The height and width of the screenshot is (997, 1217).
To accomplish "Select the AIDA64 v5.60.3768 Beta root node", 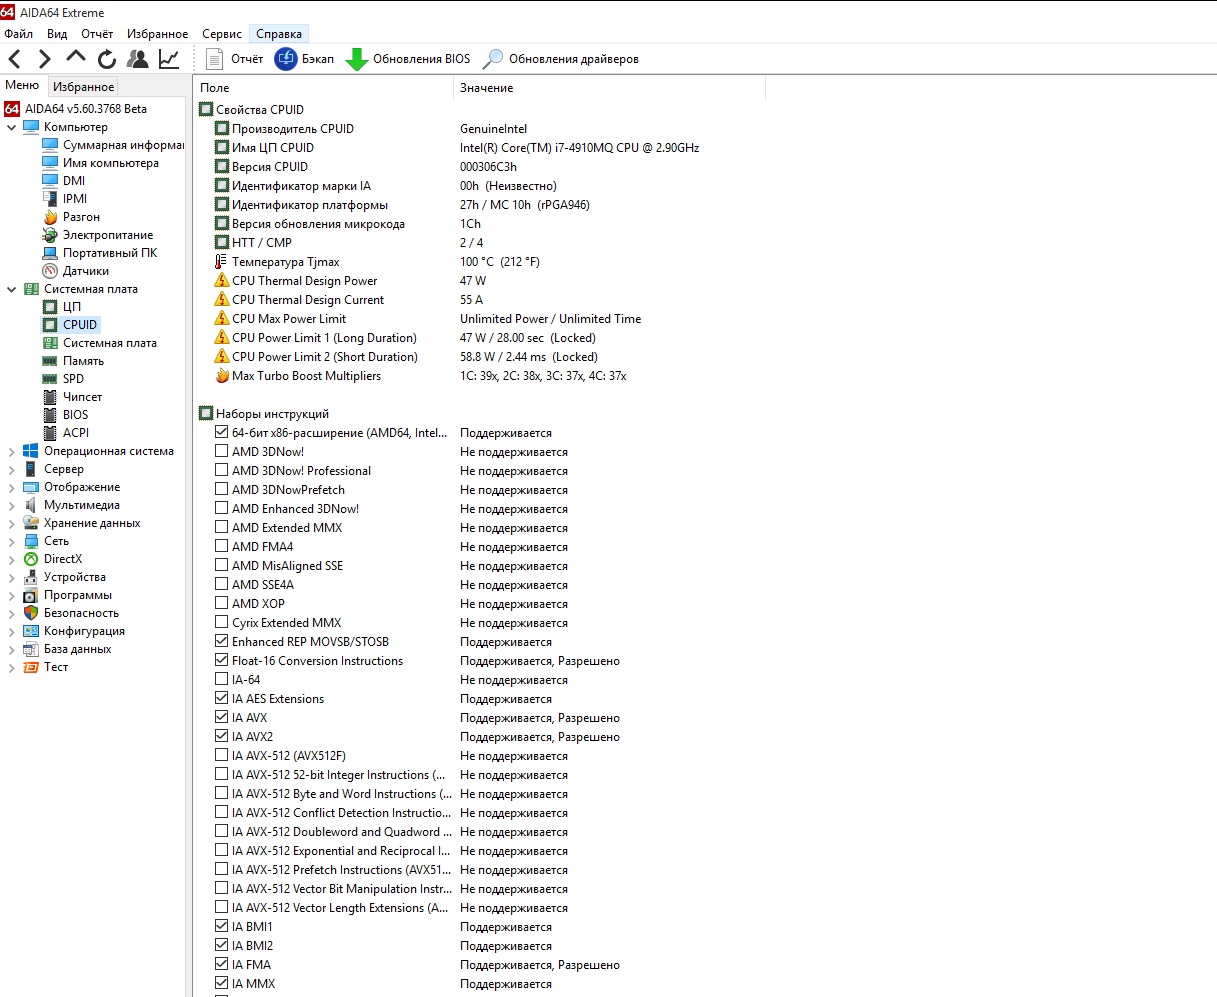I will [x=75, y=109].
